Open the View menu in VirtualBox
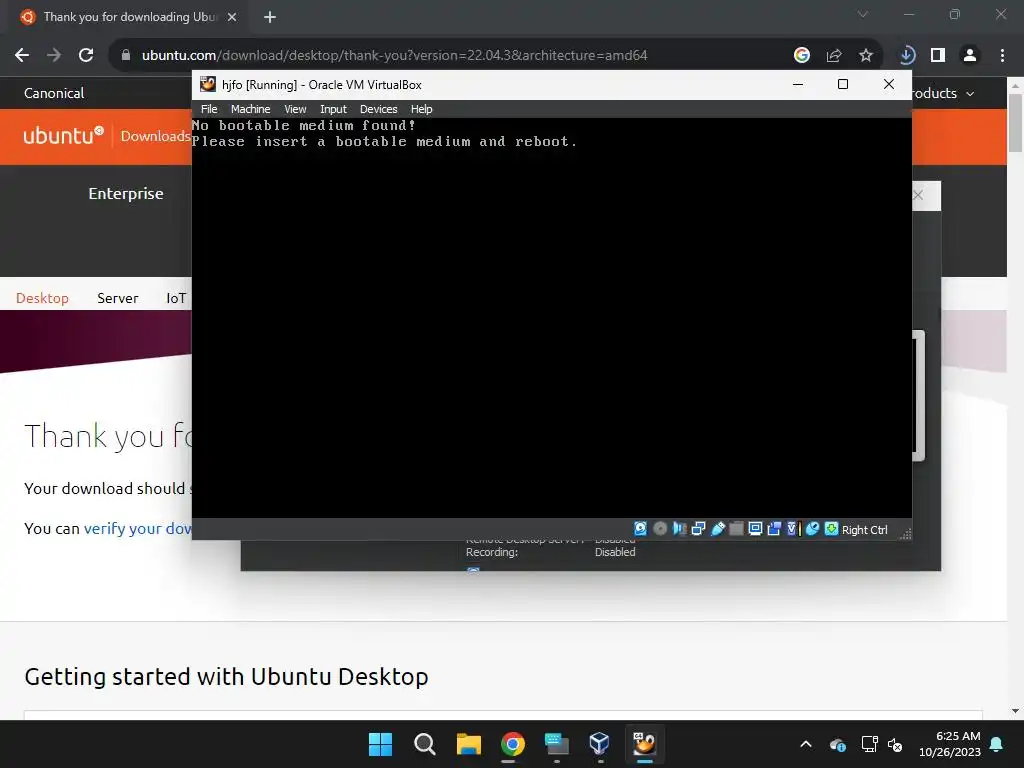 pyautogui.click(x=295, y=109)
